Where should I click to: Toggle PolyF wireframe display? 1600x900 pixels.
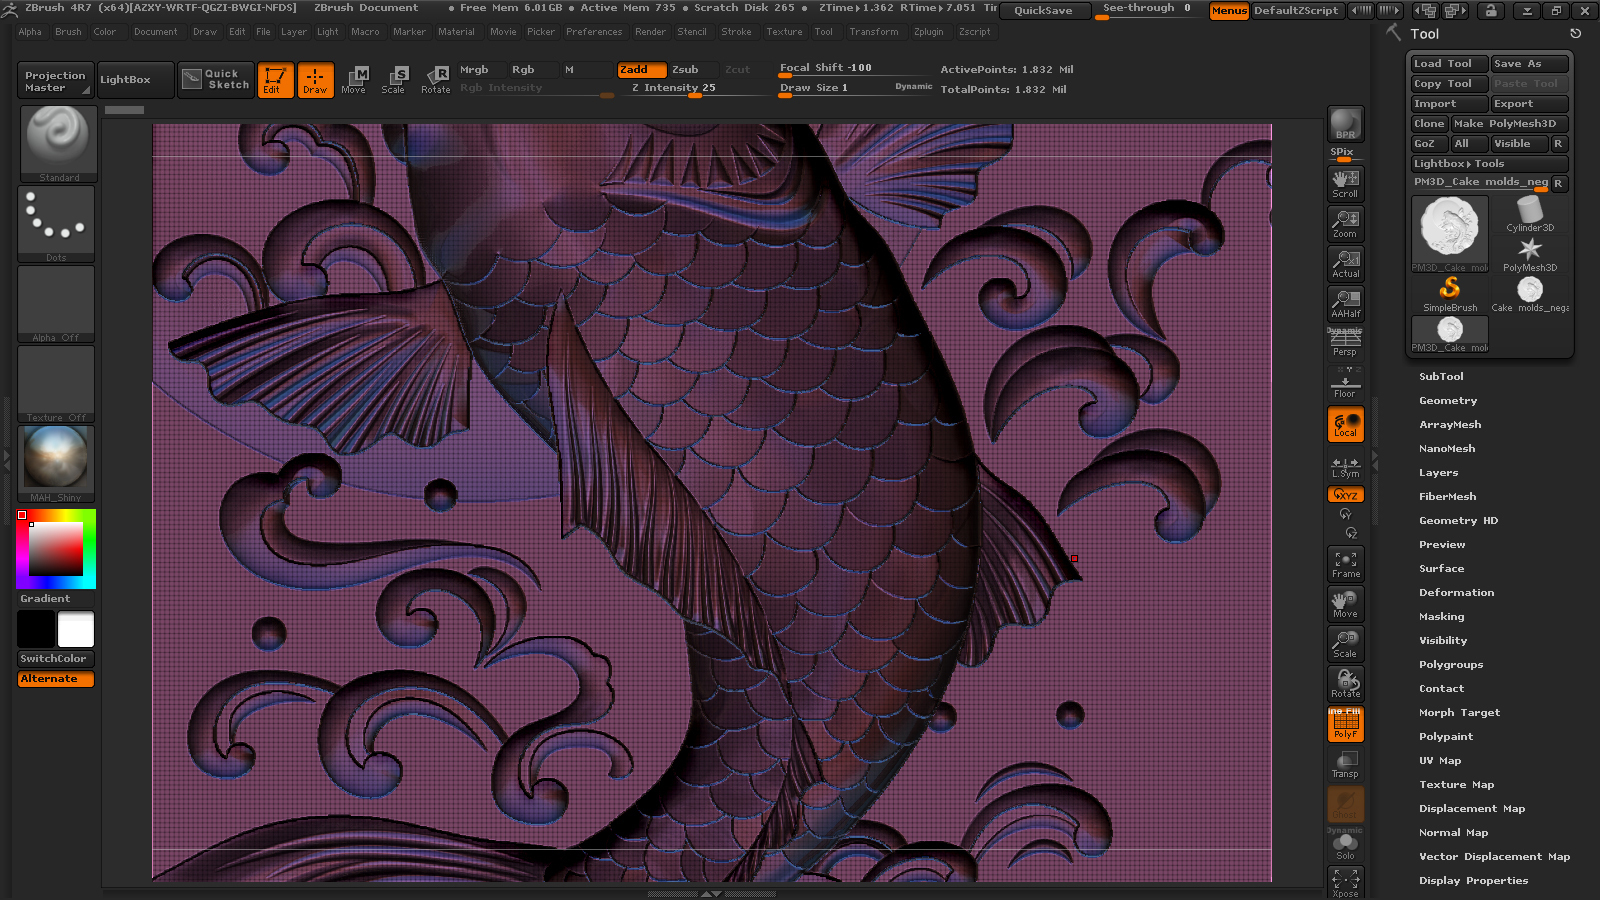coord(1345,724)
